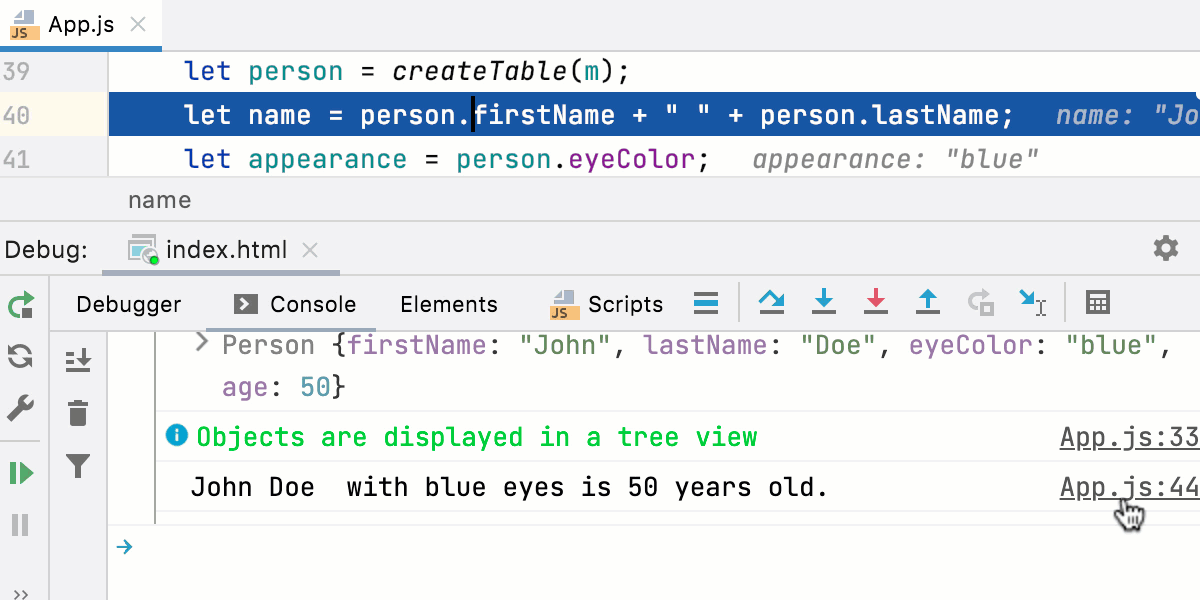Expand hidden sidebar actions with double chevron
The width and height of the screenshot is (1200, 600).
coord(20,590)
